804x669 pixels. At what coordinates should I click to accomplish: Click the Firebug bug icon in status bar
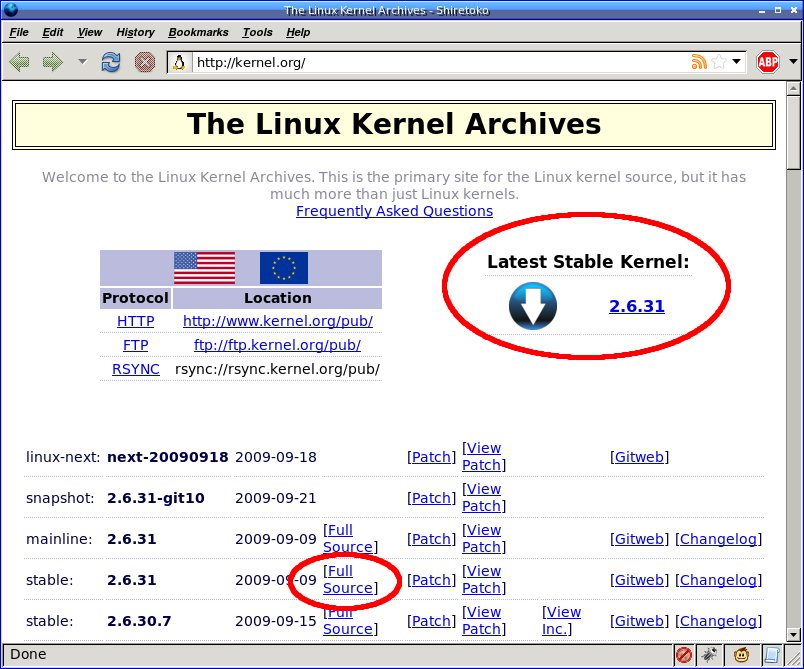pyautogui.click(x=712, y=655)
